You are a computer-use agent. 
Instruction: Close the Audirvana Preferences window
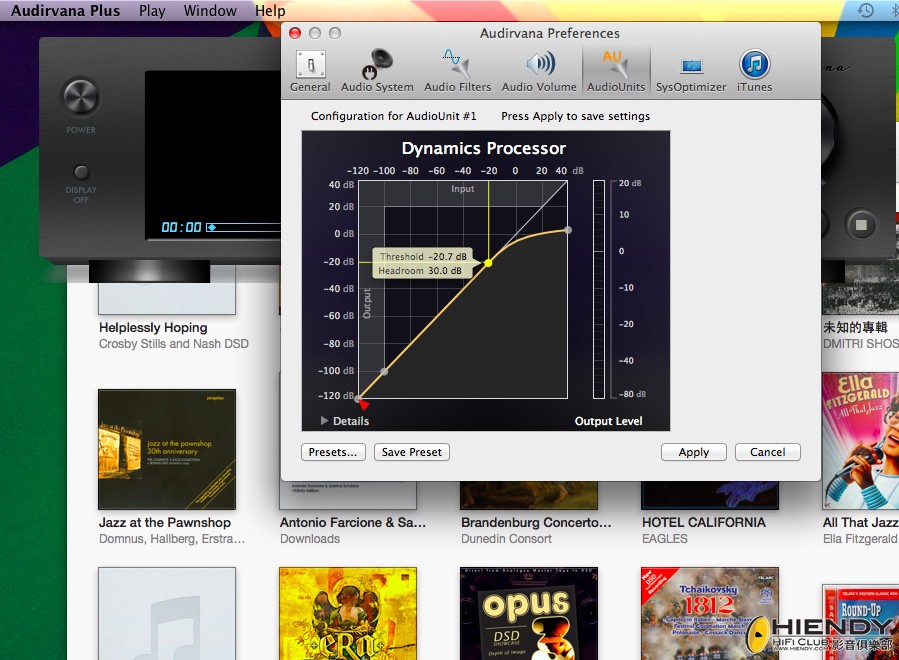click(295, 33)
